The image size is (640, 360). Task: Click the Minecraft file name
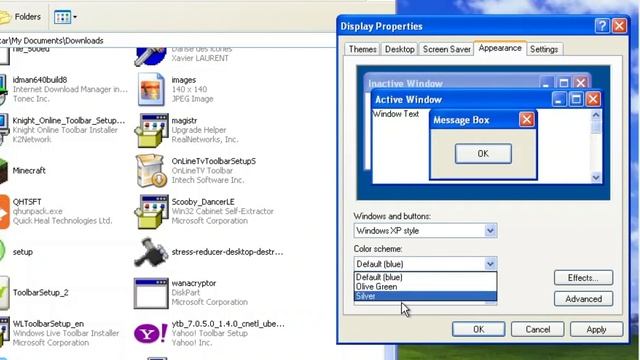pyautogui.click(x=29, y=171)
